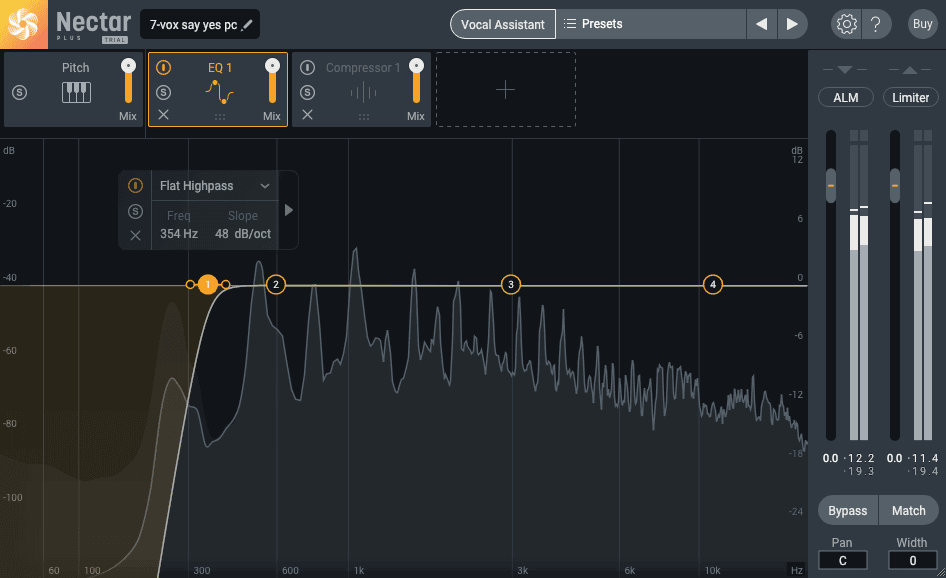Click left bandwidth handle of node 1
Viewport: 946px width, 578px height.
tap(190, 284)
